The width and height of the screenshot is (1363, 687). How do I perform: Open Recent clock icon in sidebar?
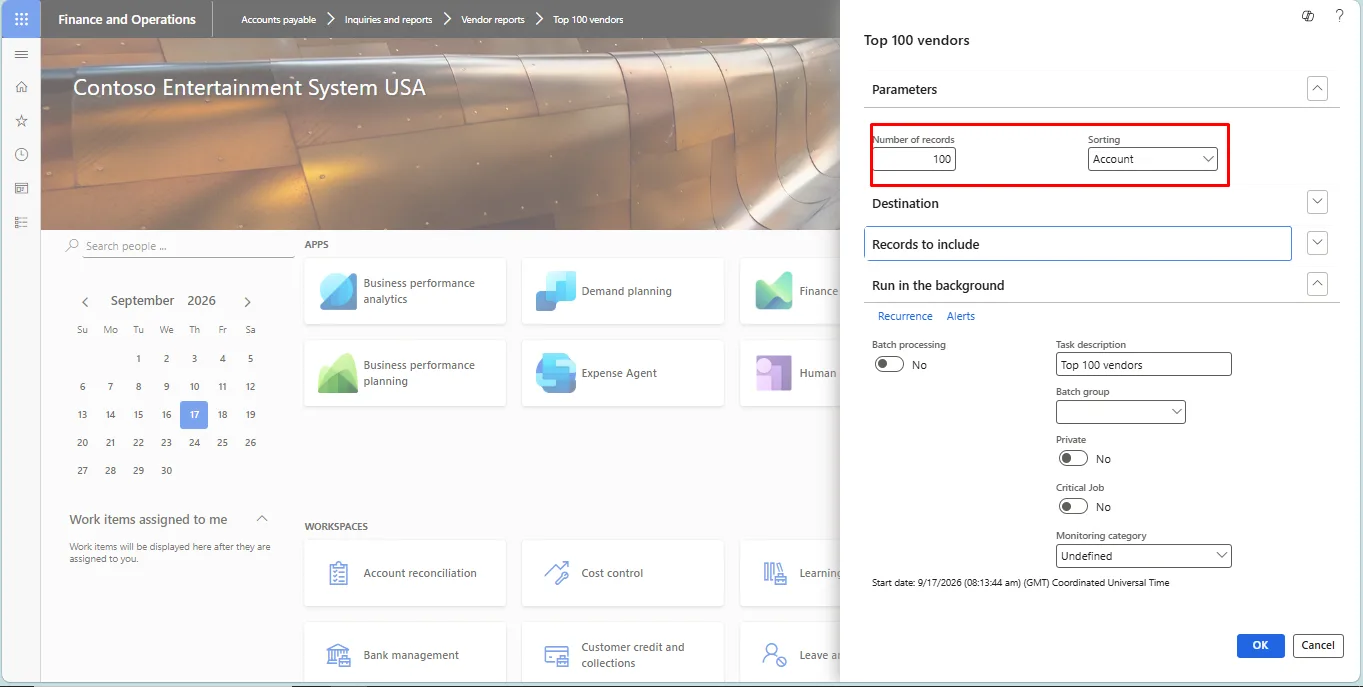[x=21, y=155]
